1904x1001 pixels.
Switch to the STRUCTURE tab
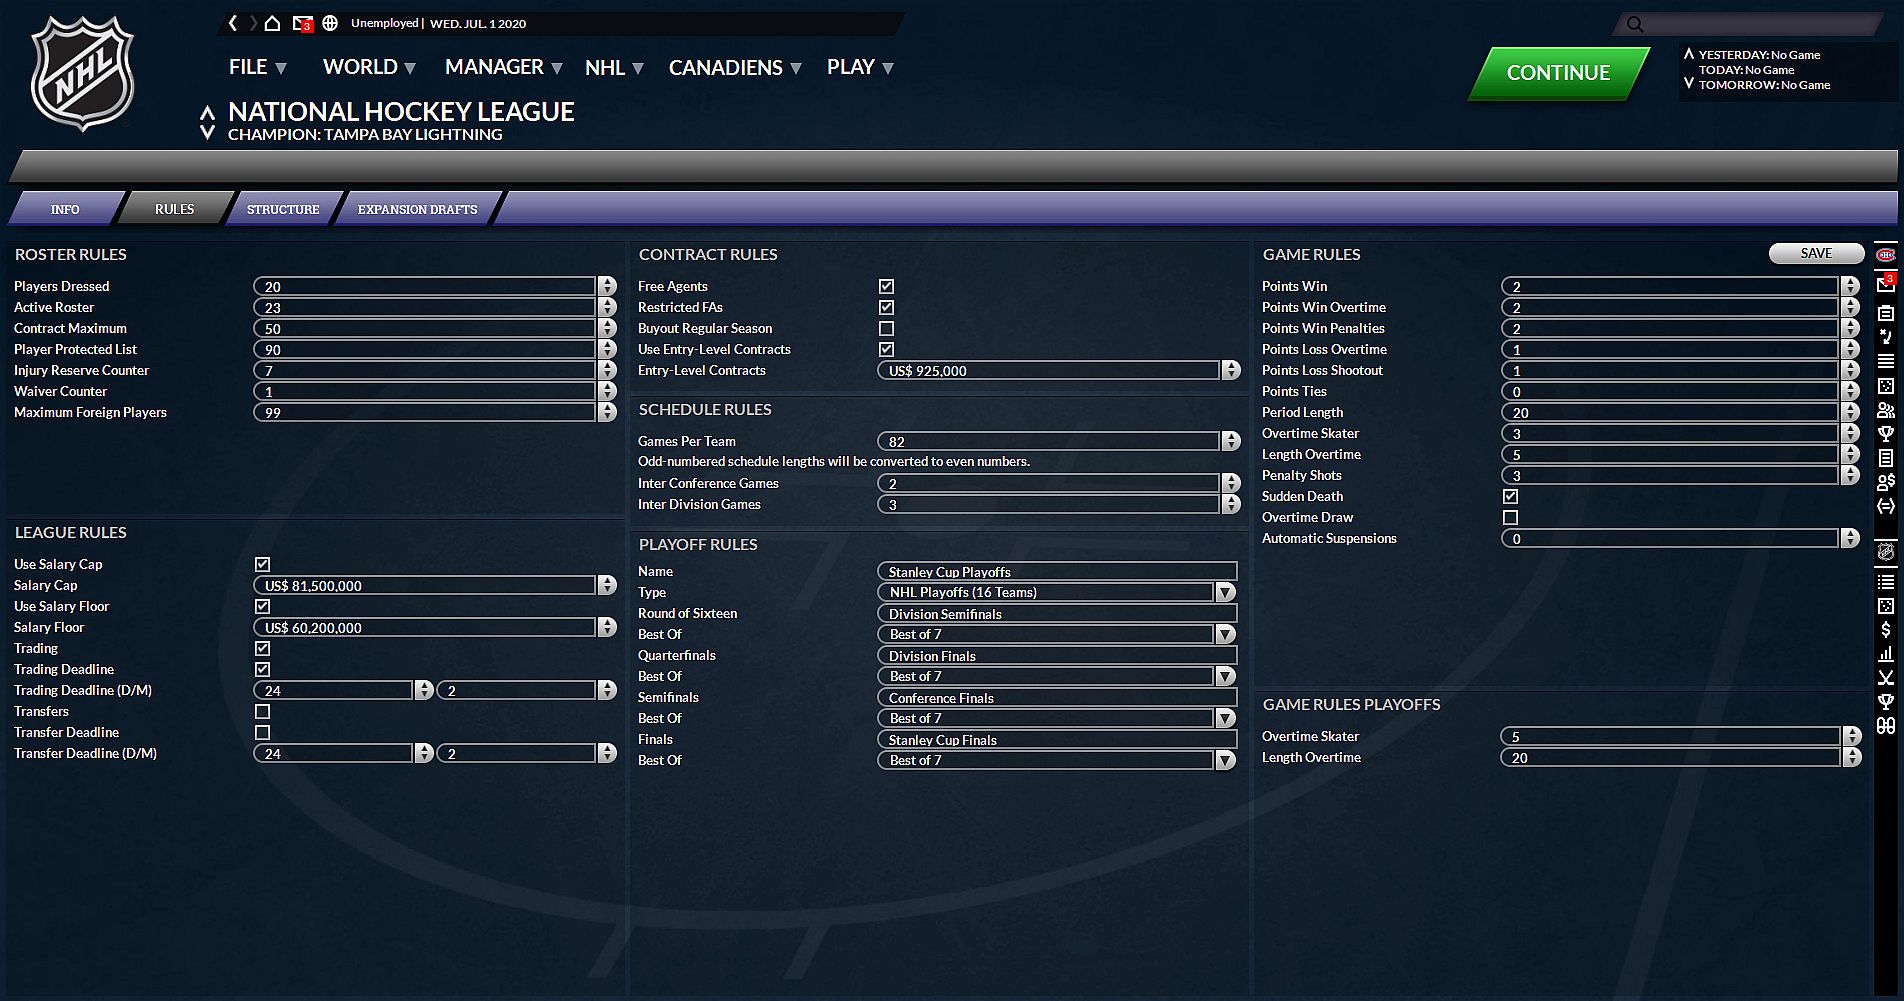point(283,209)
